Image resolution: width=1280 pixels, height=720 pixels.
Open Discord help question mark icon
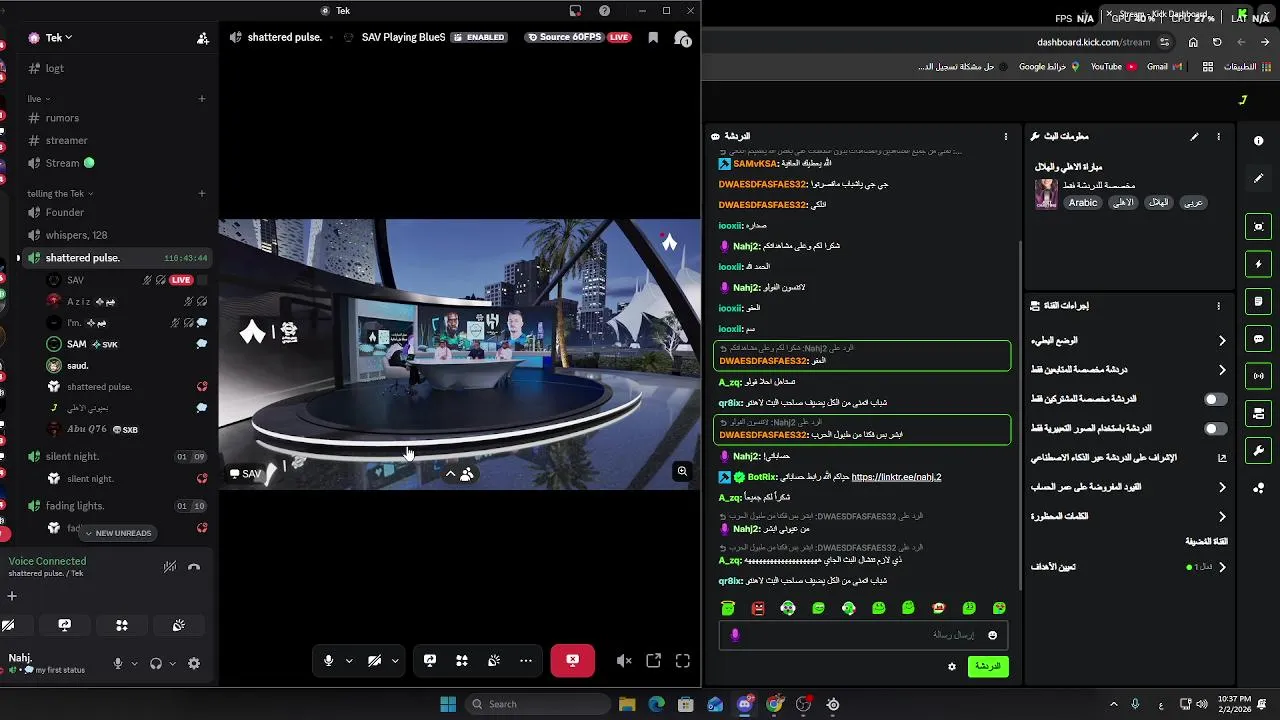[x=604, y=10]
